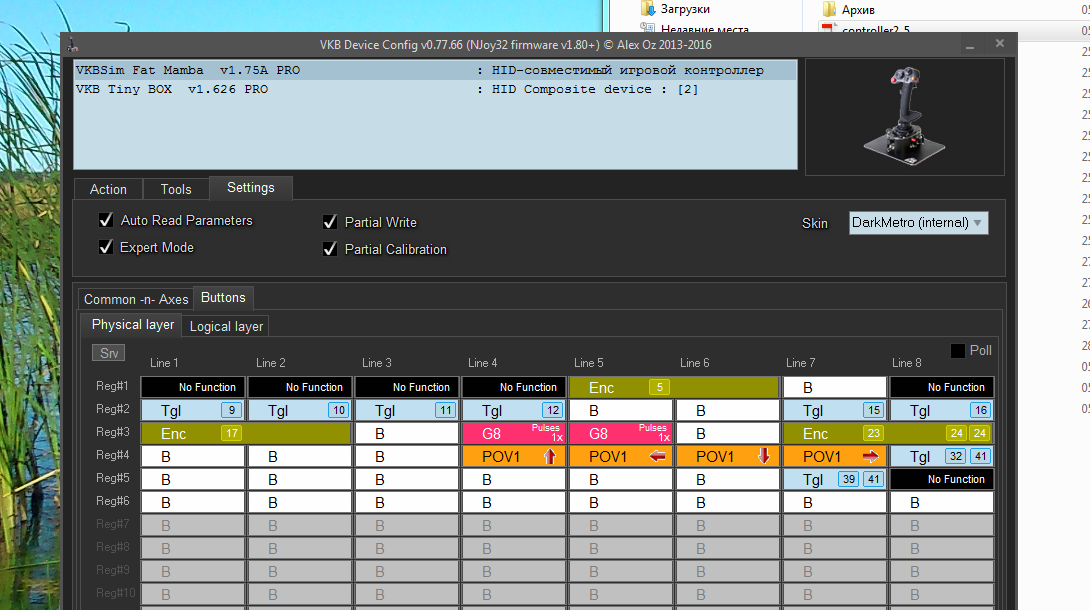
Task: Open the Physical layer tab
Action: pos(133,324)
